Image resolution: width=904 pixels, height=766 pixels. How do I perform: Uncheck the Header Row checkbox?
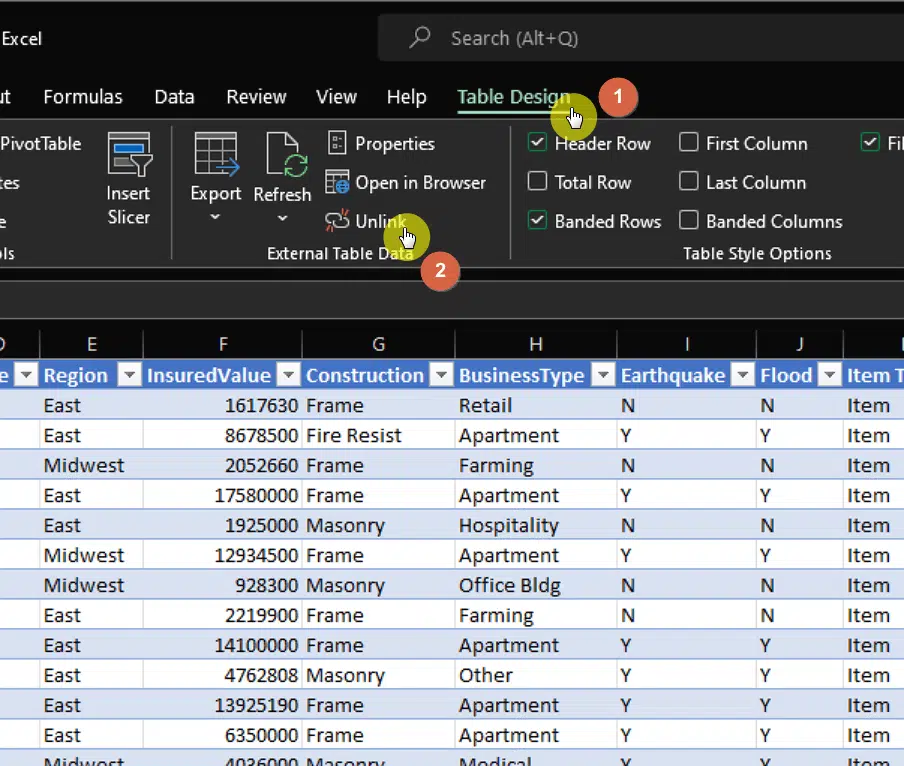pos(537,142)
